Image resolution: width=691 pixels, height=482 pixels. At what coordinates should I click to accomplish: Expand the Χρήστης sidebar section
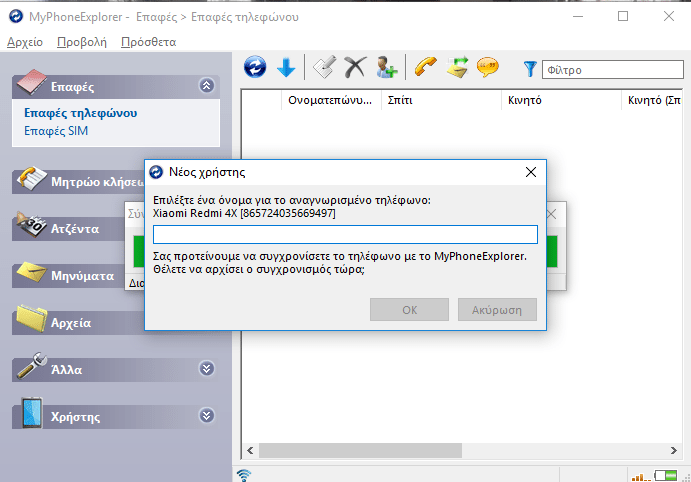pos(207,415)
